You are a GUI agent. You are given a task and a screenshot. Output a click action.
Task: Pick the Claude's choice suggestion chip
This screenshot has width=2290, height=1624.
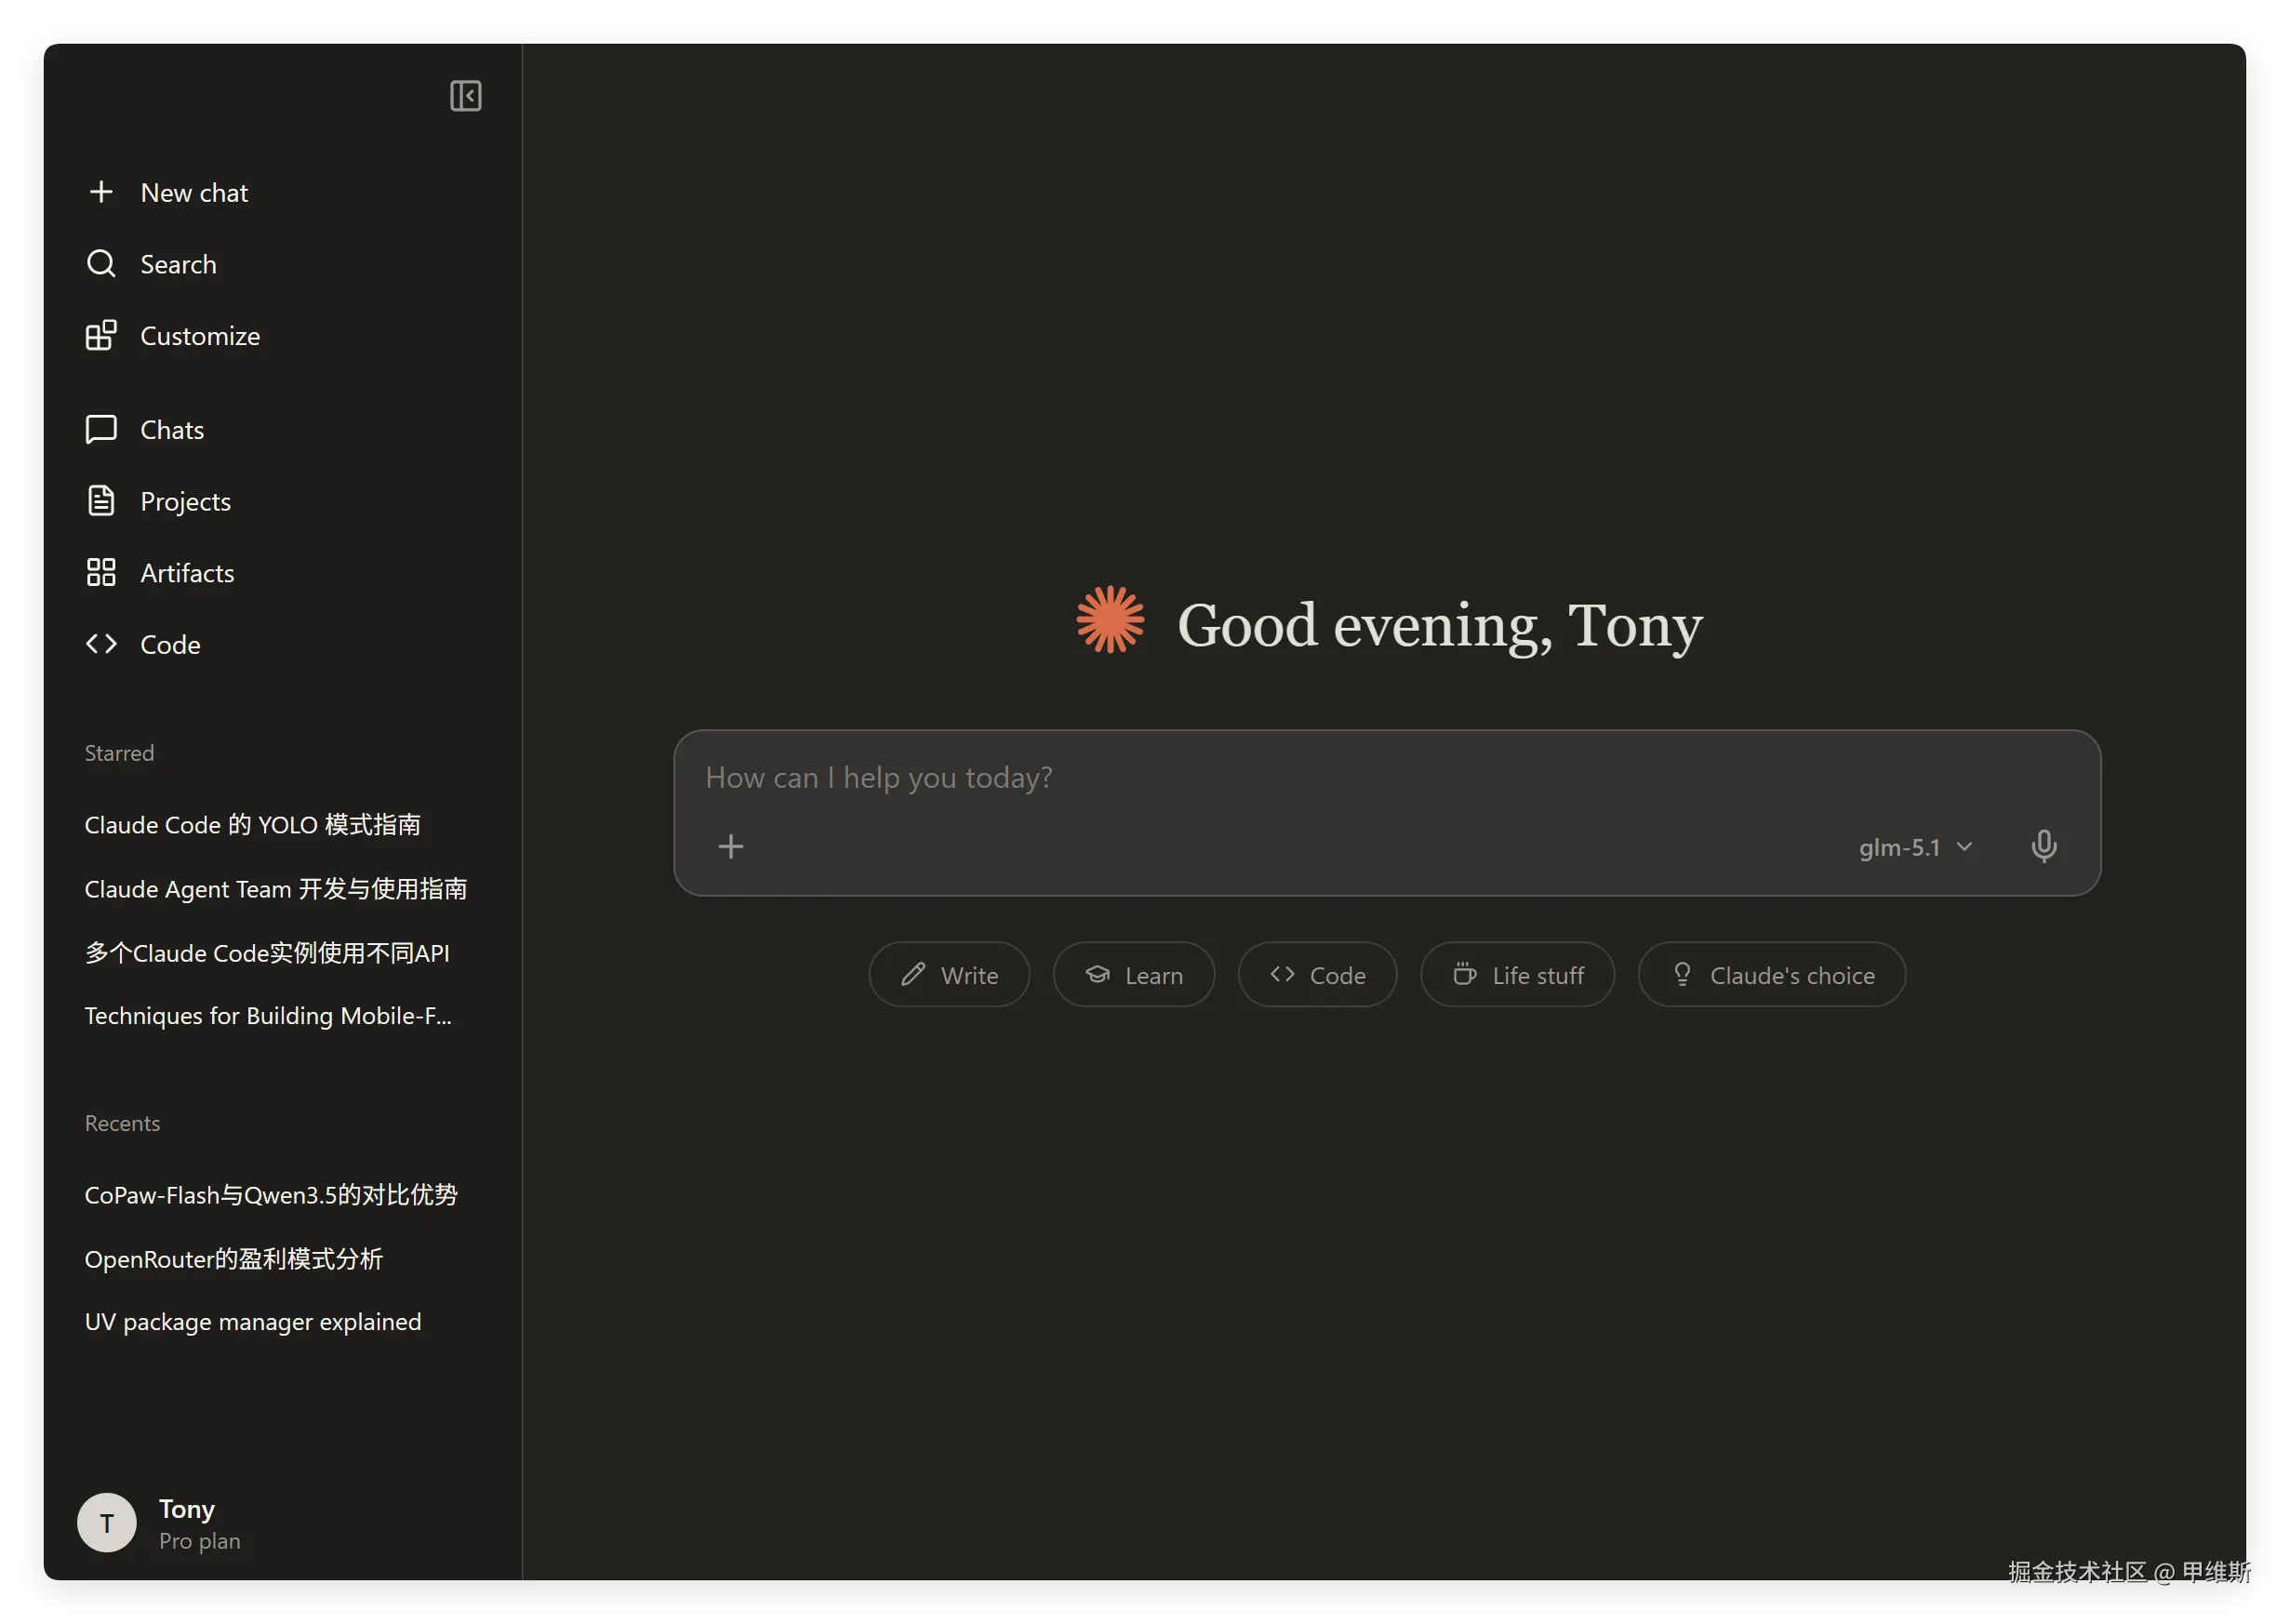pos(1771,975)
